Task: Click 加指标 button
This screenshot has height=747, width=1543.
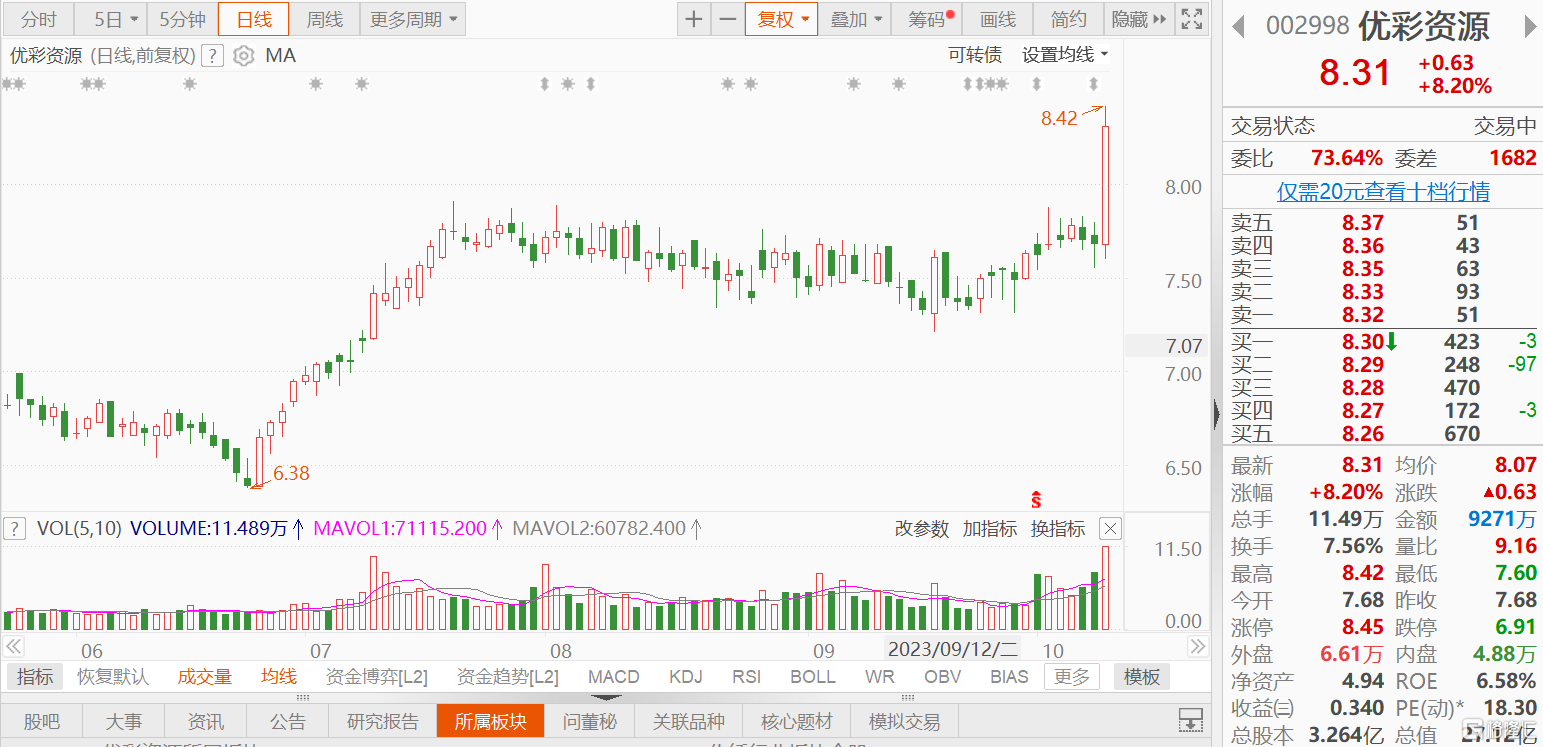Action: (x=989, y=529)
